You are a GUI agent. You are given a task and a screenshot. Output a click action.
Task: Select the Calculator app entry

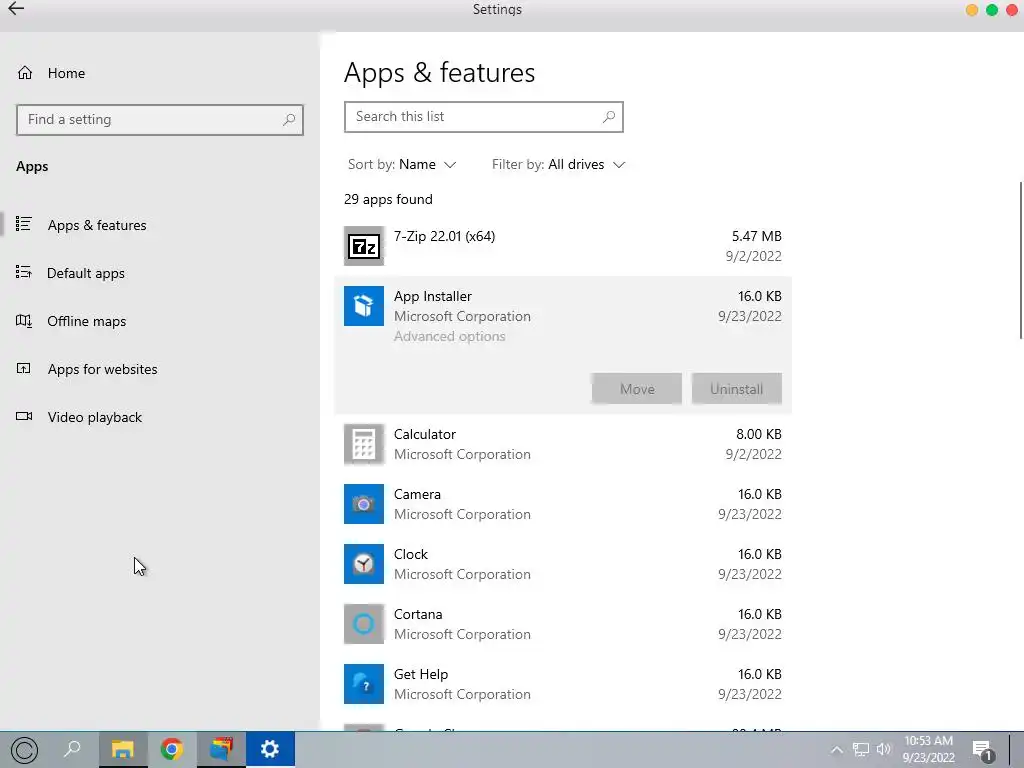(562, 444)
